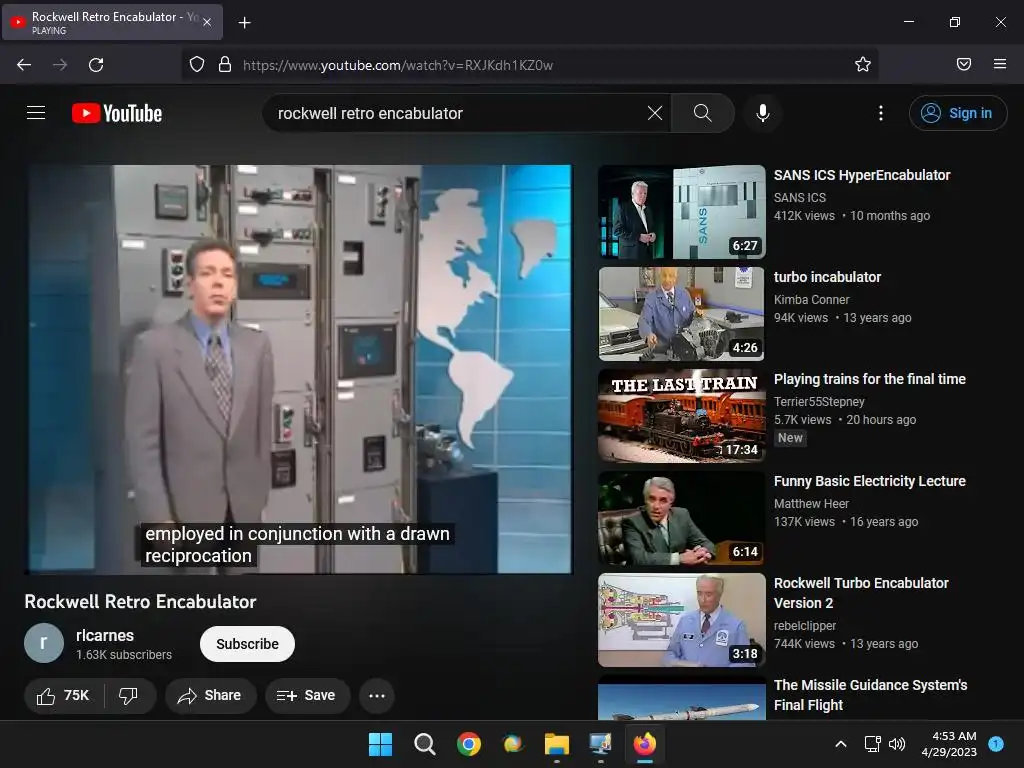Image resolution: width=1024 pixels, height=768 pixels.
Task: Open The Last Train thumbnail
Action: (x=682, y=416)
